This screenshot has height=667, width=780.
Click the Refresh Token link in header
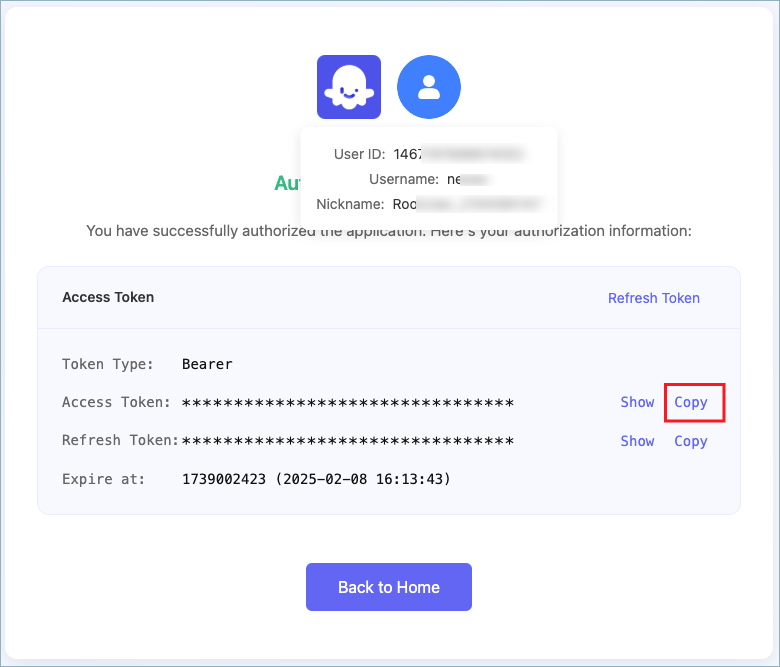click(654, 298)
